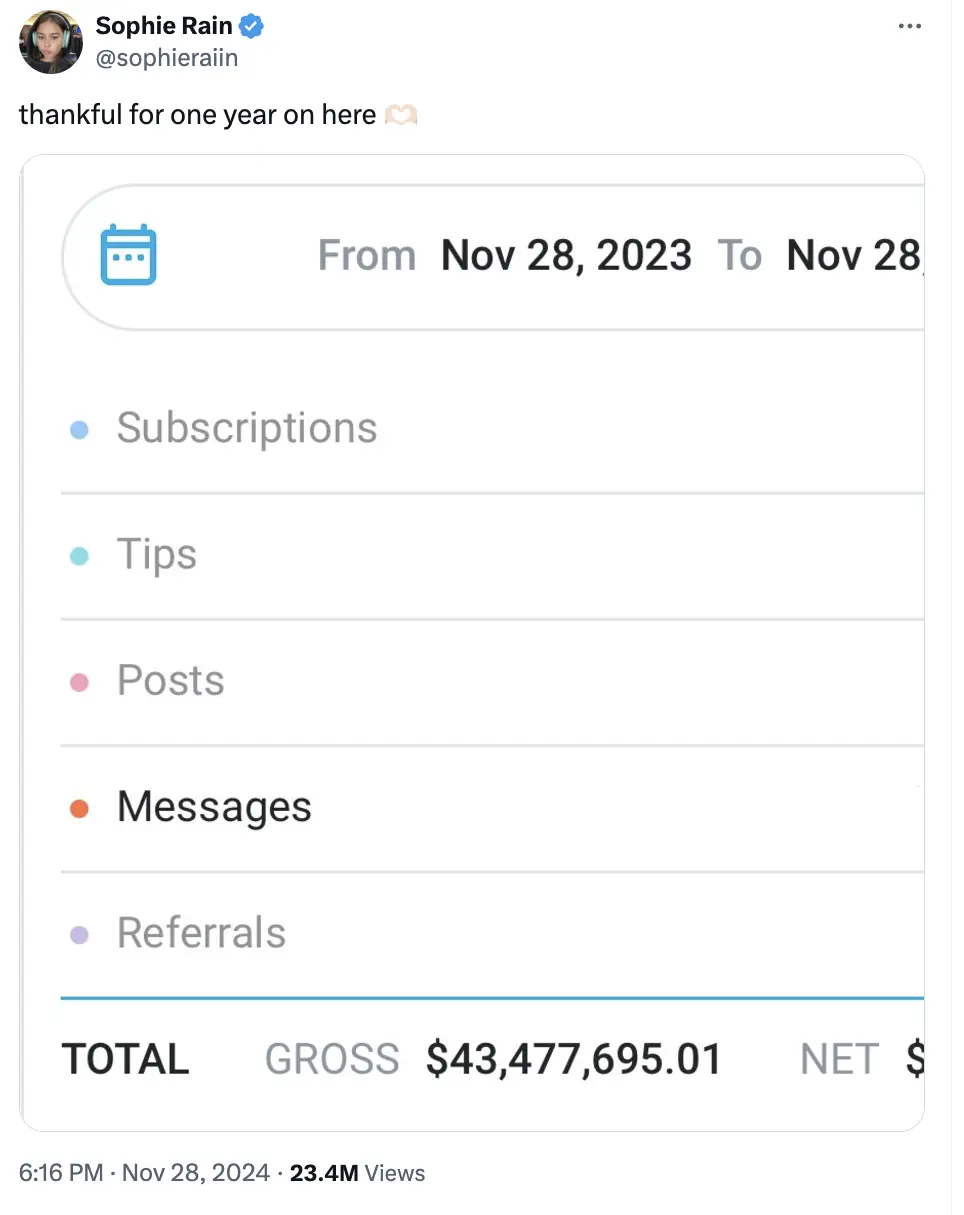Click the 23.4M Views count
Image resolution: width=964 pixels, height=1215 pixels.
[x=357, y=1173]
